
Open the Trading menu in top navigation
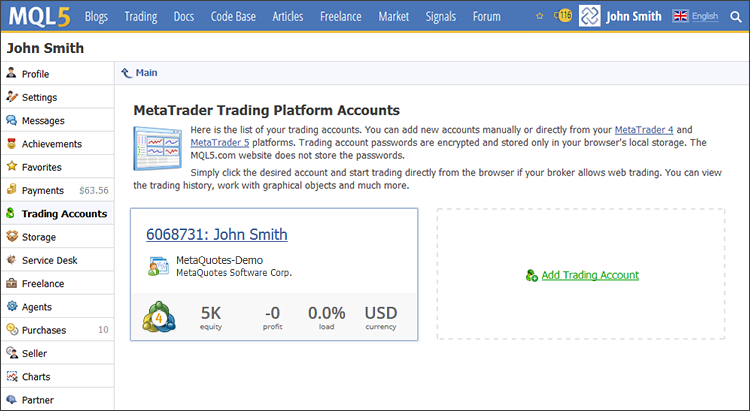tap(140, 17)
